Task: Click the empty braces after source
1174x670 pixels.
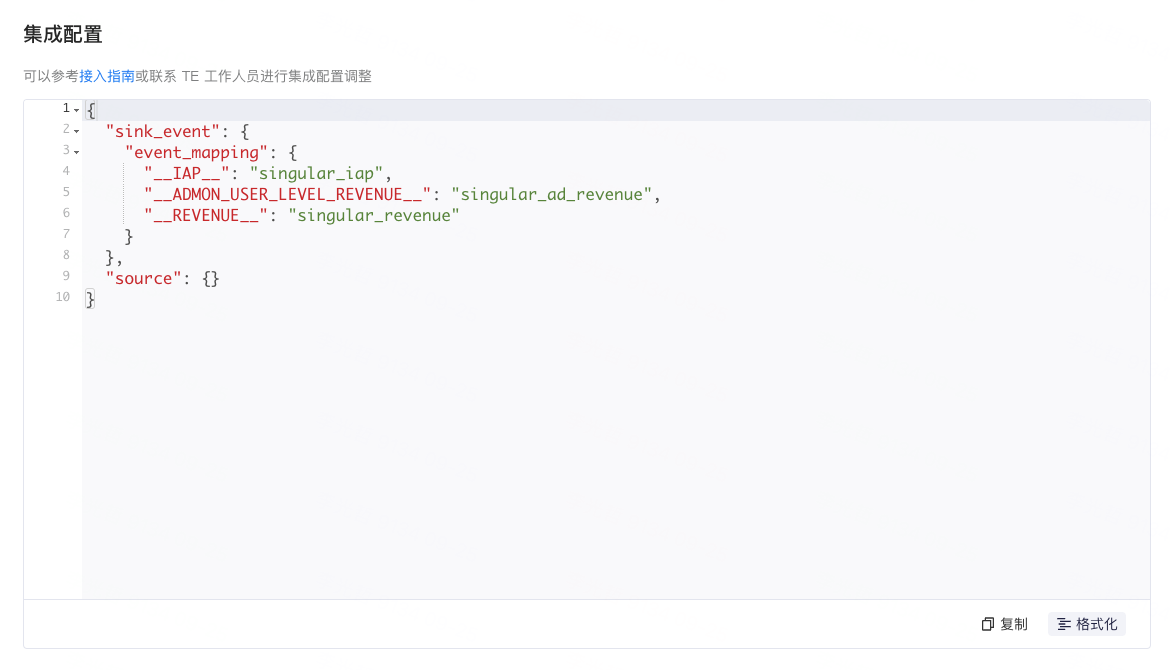Action: point(210,278)
